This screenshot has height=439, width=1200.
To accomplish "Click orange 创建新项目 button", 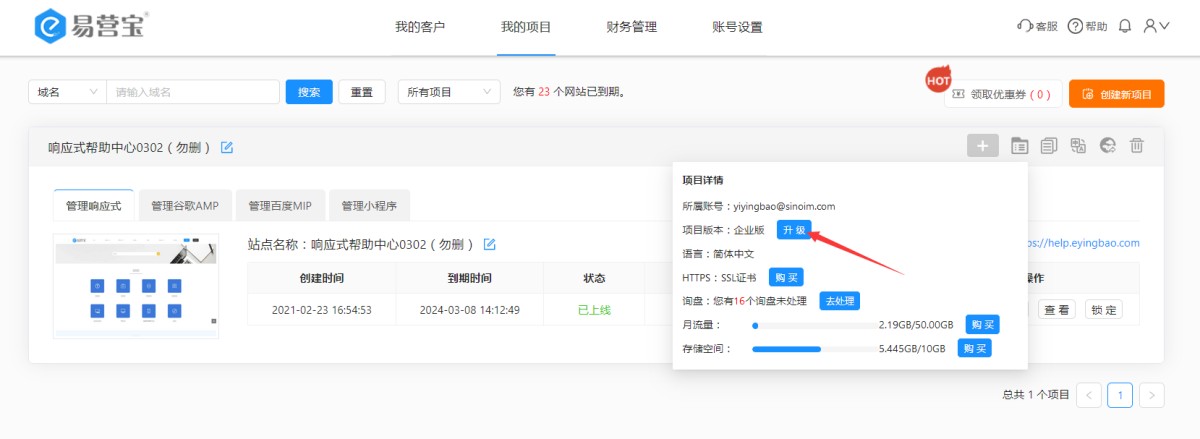I will coord(1116,94).
